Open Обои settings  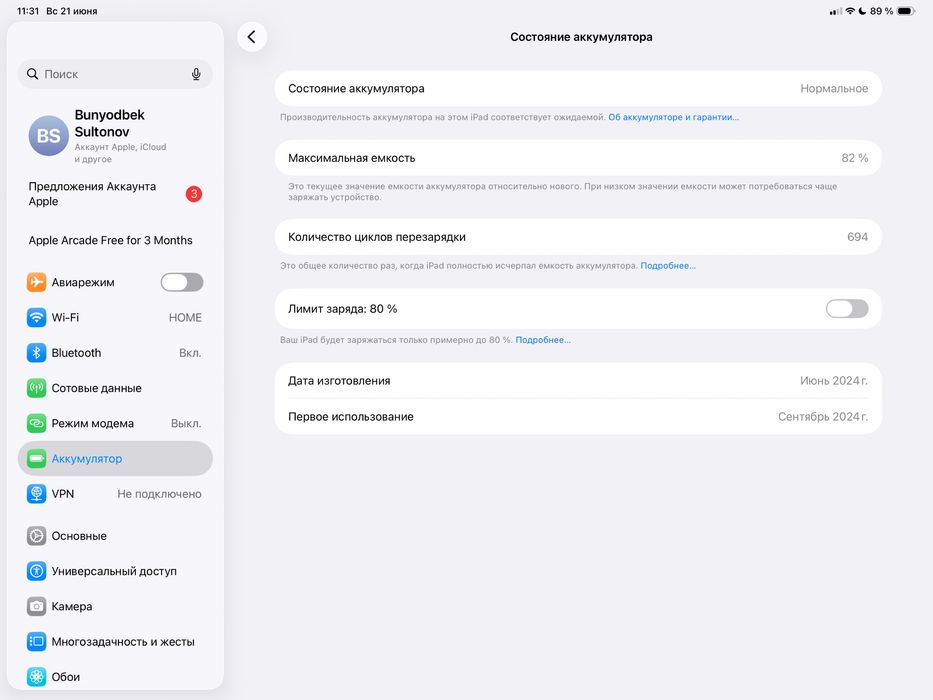[115, 677]
